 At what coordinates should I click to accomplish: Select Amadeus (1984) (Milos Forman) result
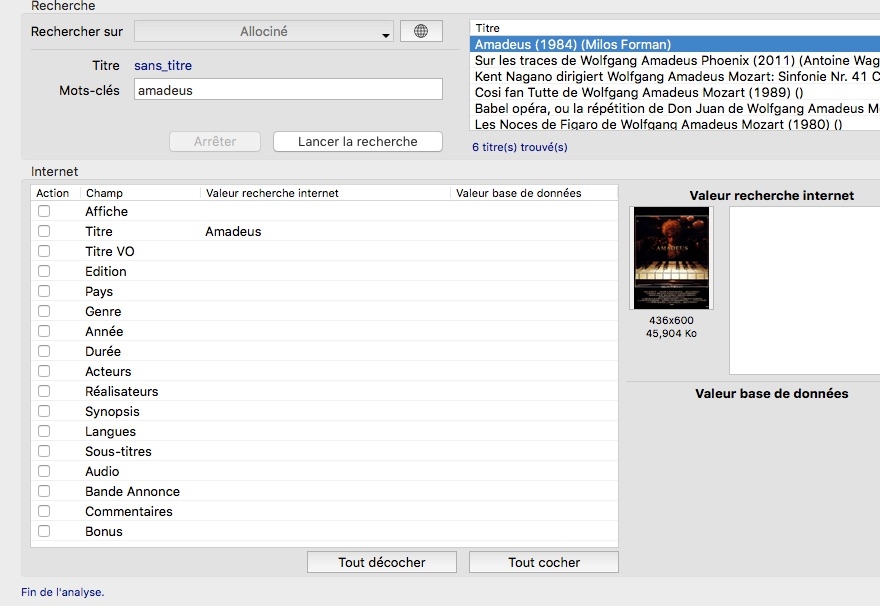point(573,45)
